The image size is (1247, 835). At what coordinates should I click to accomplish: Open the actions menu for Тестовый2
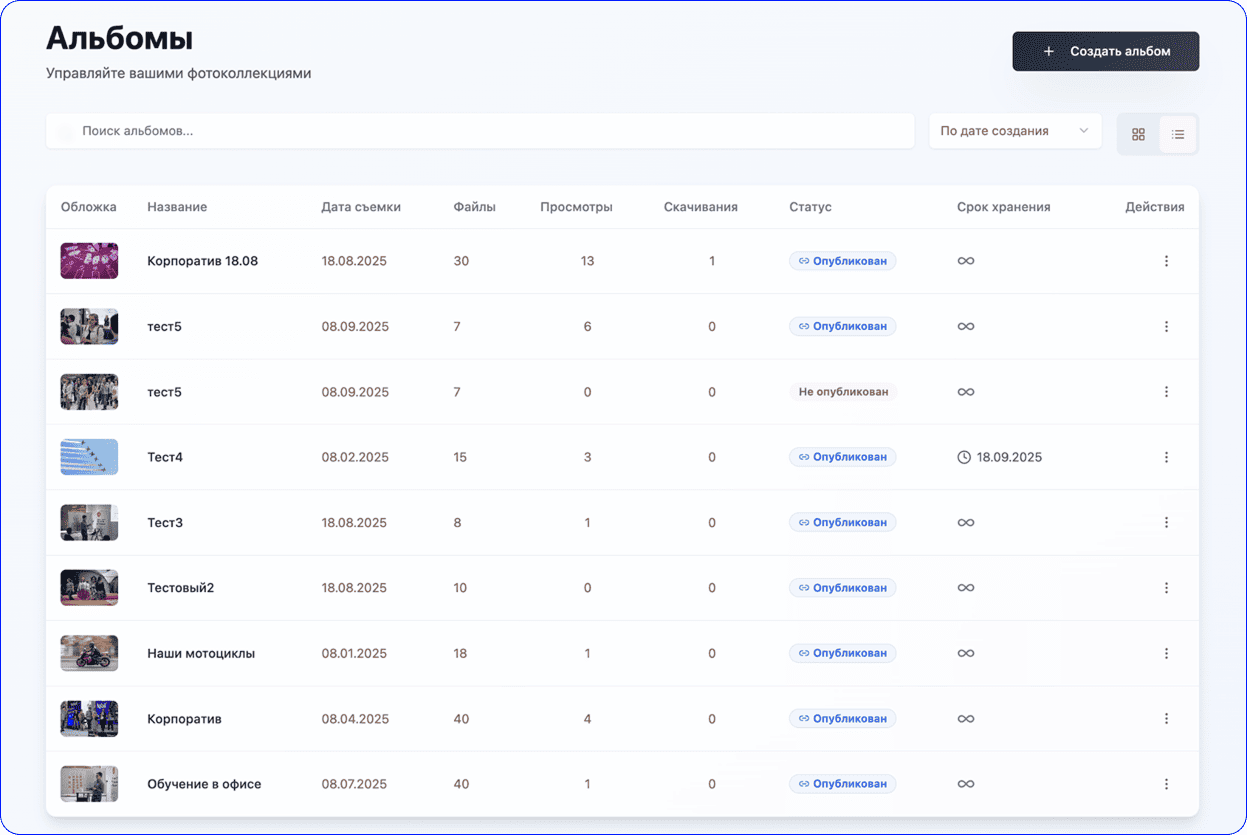coord(1166,588)
